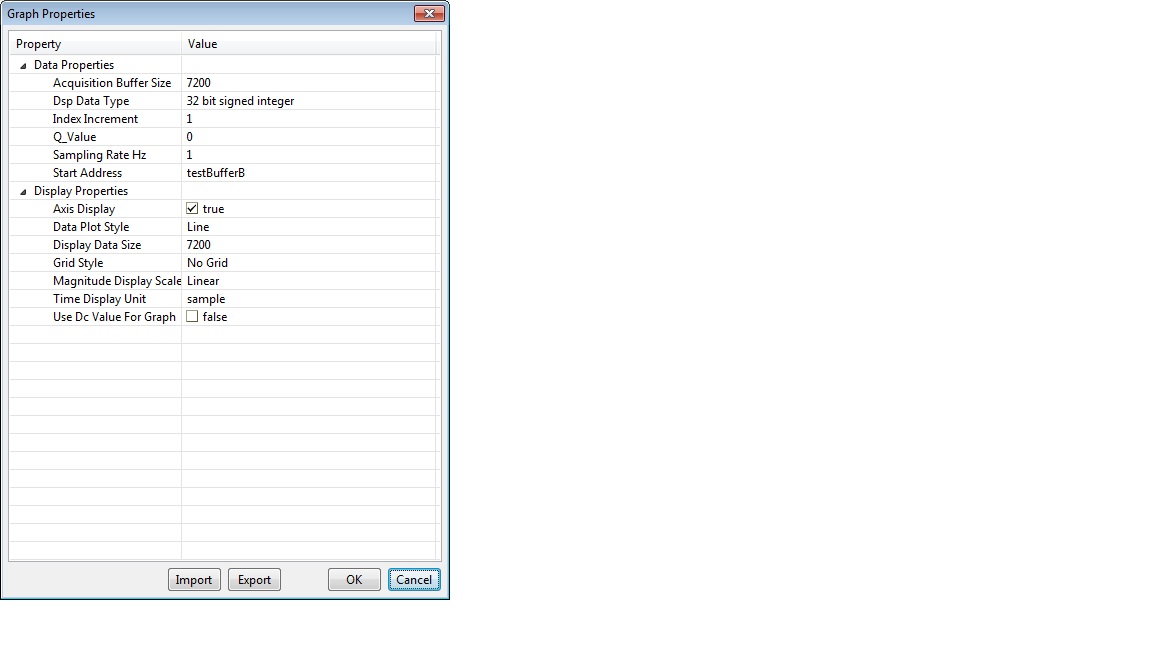Open the Data Plot Style Line dropdown
This screenshot has width=1152, height=648.
point(310,227)
